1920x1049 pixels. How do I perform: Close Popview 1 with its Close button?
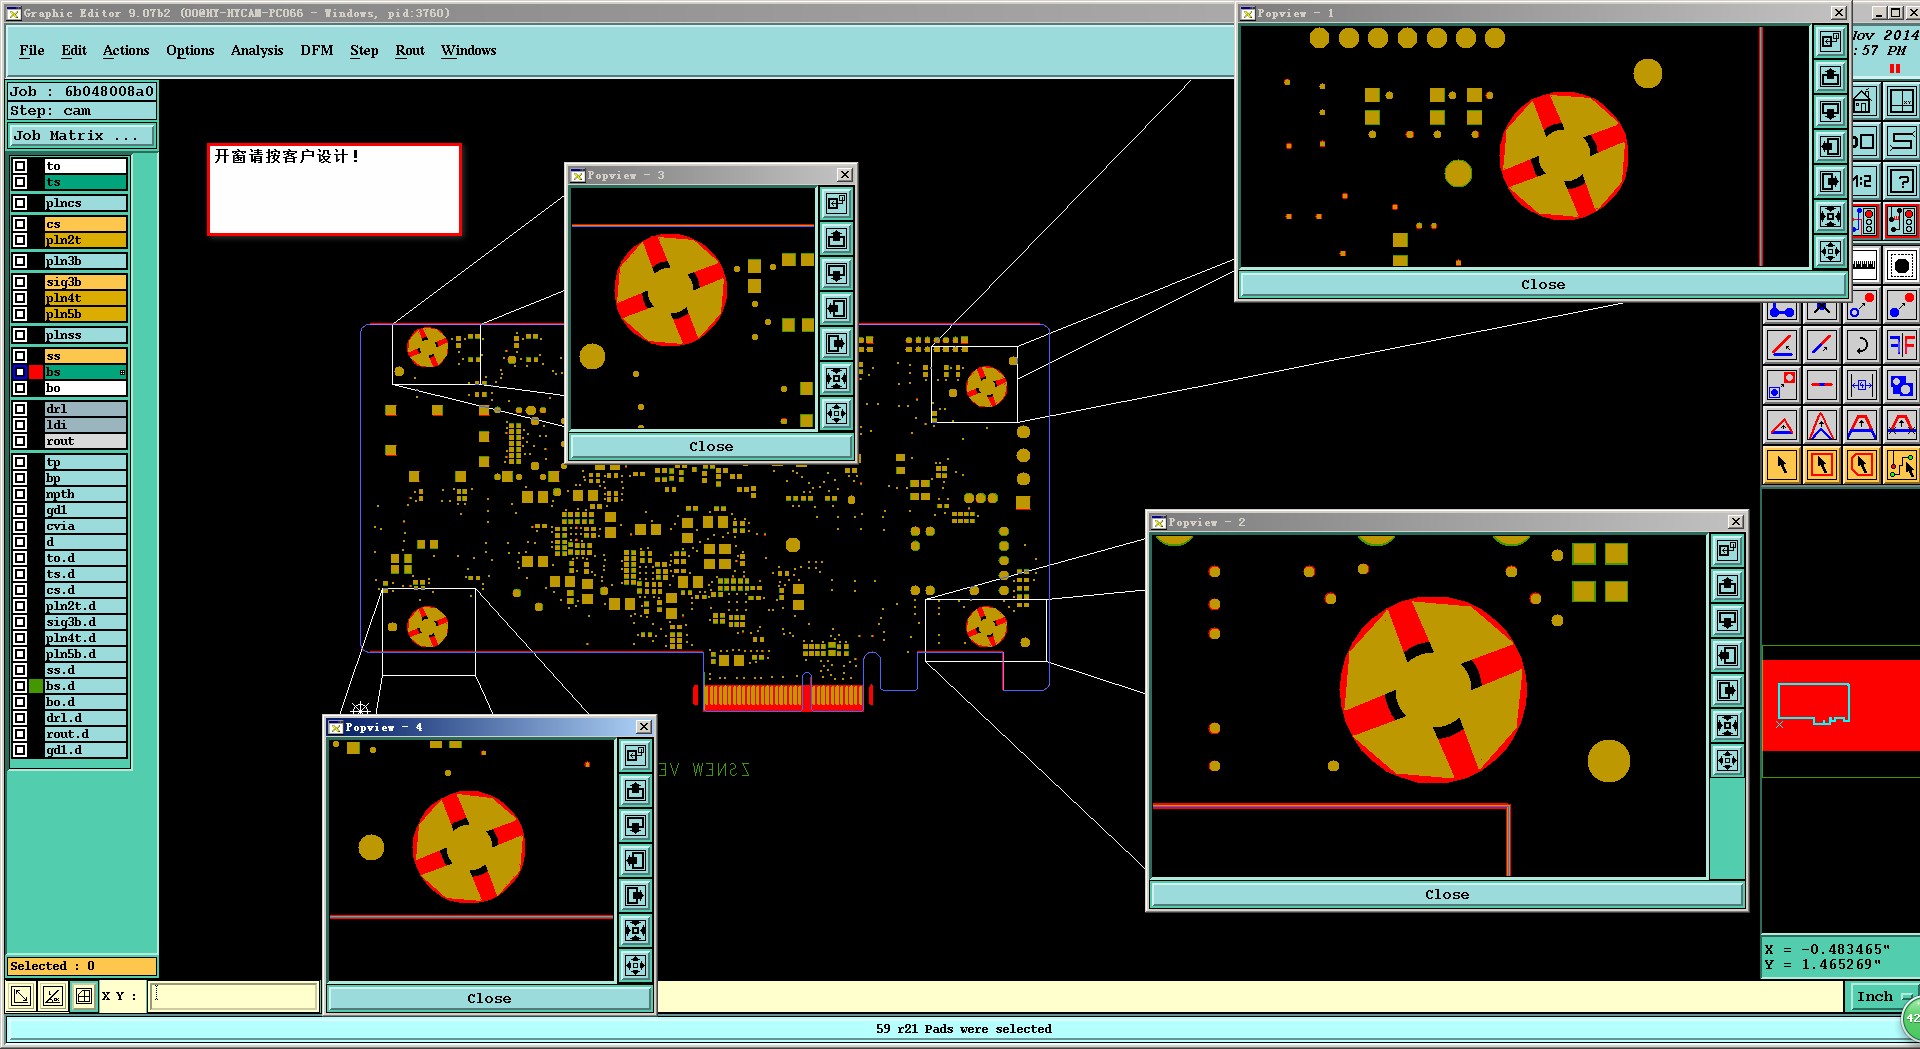[x=1543, y=285]
